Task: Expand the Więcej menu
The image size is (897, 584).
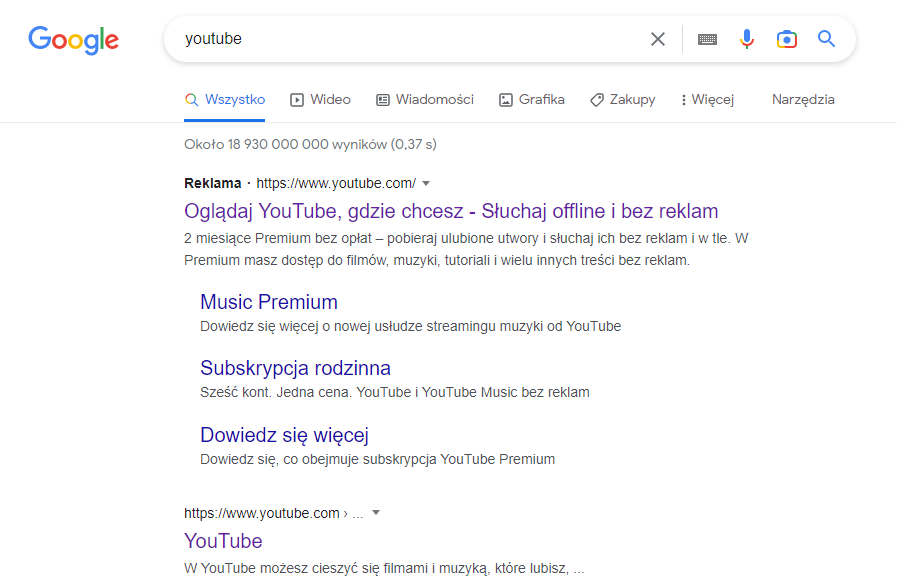Action: click(x=708, y=100)
